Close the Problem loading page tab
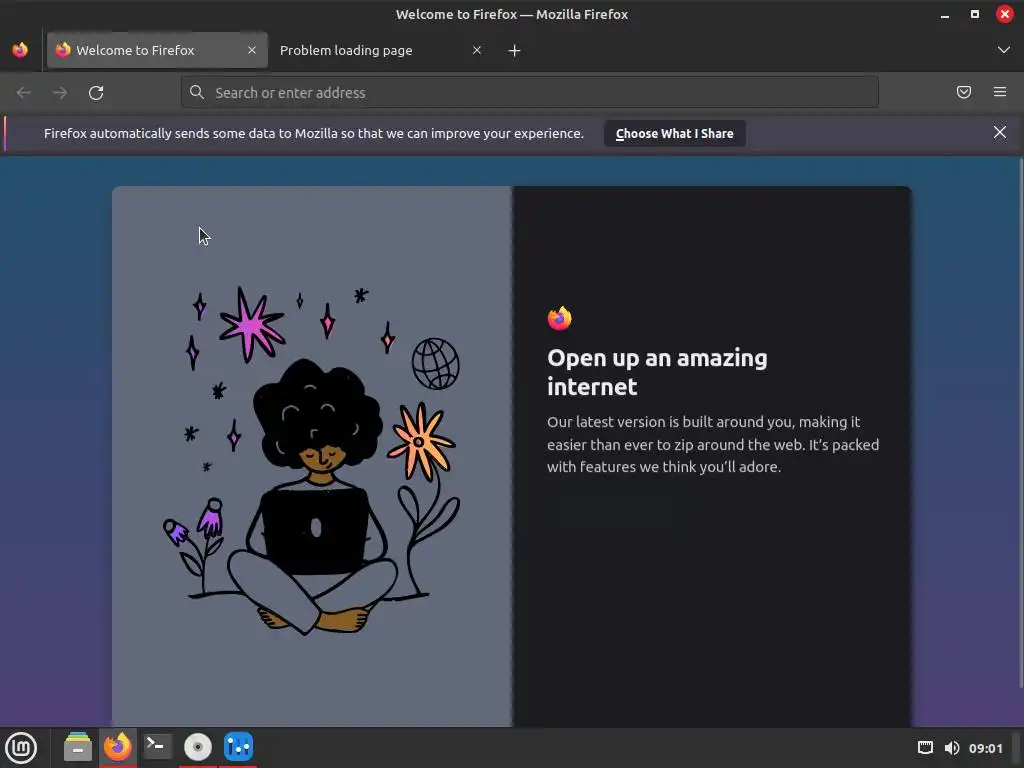Image resolution: width=1024 pixels, height=768 pixels. coord(477,50)
